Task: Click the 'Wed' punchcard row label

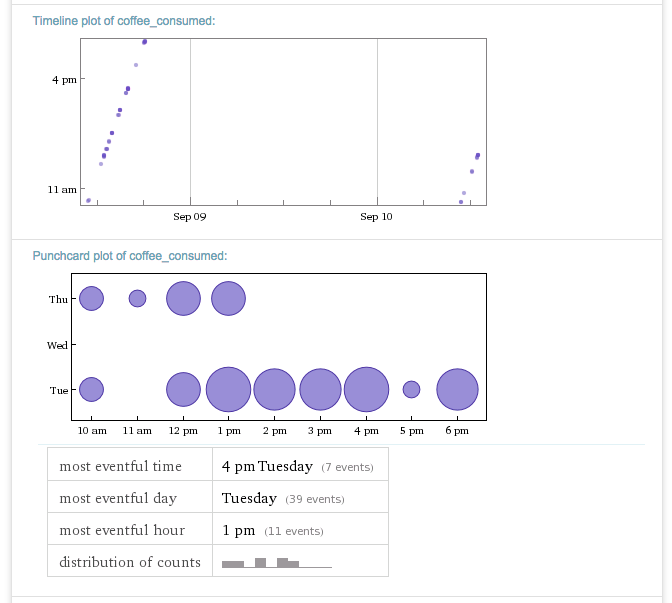Action: point(57,345)
